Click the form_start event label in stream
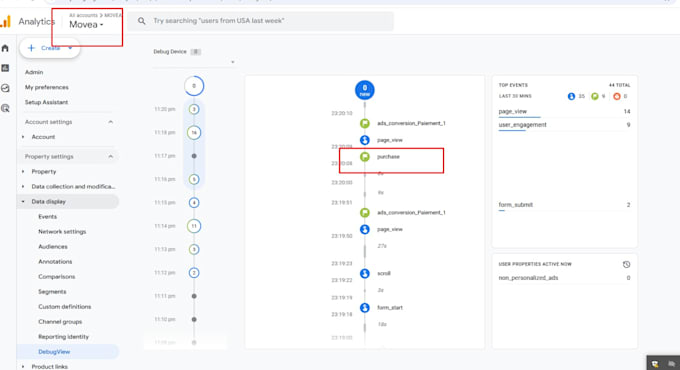 point(390,308)
